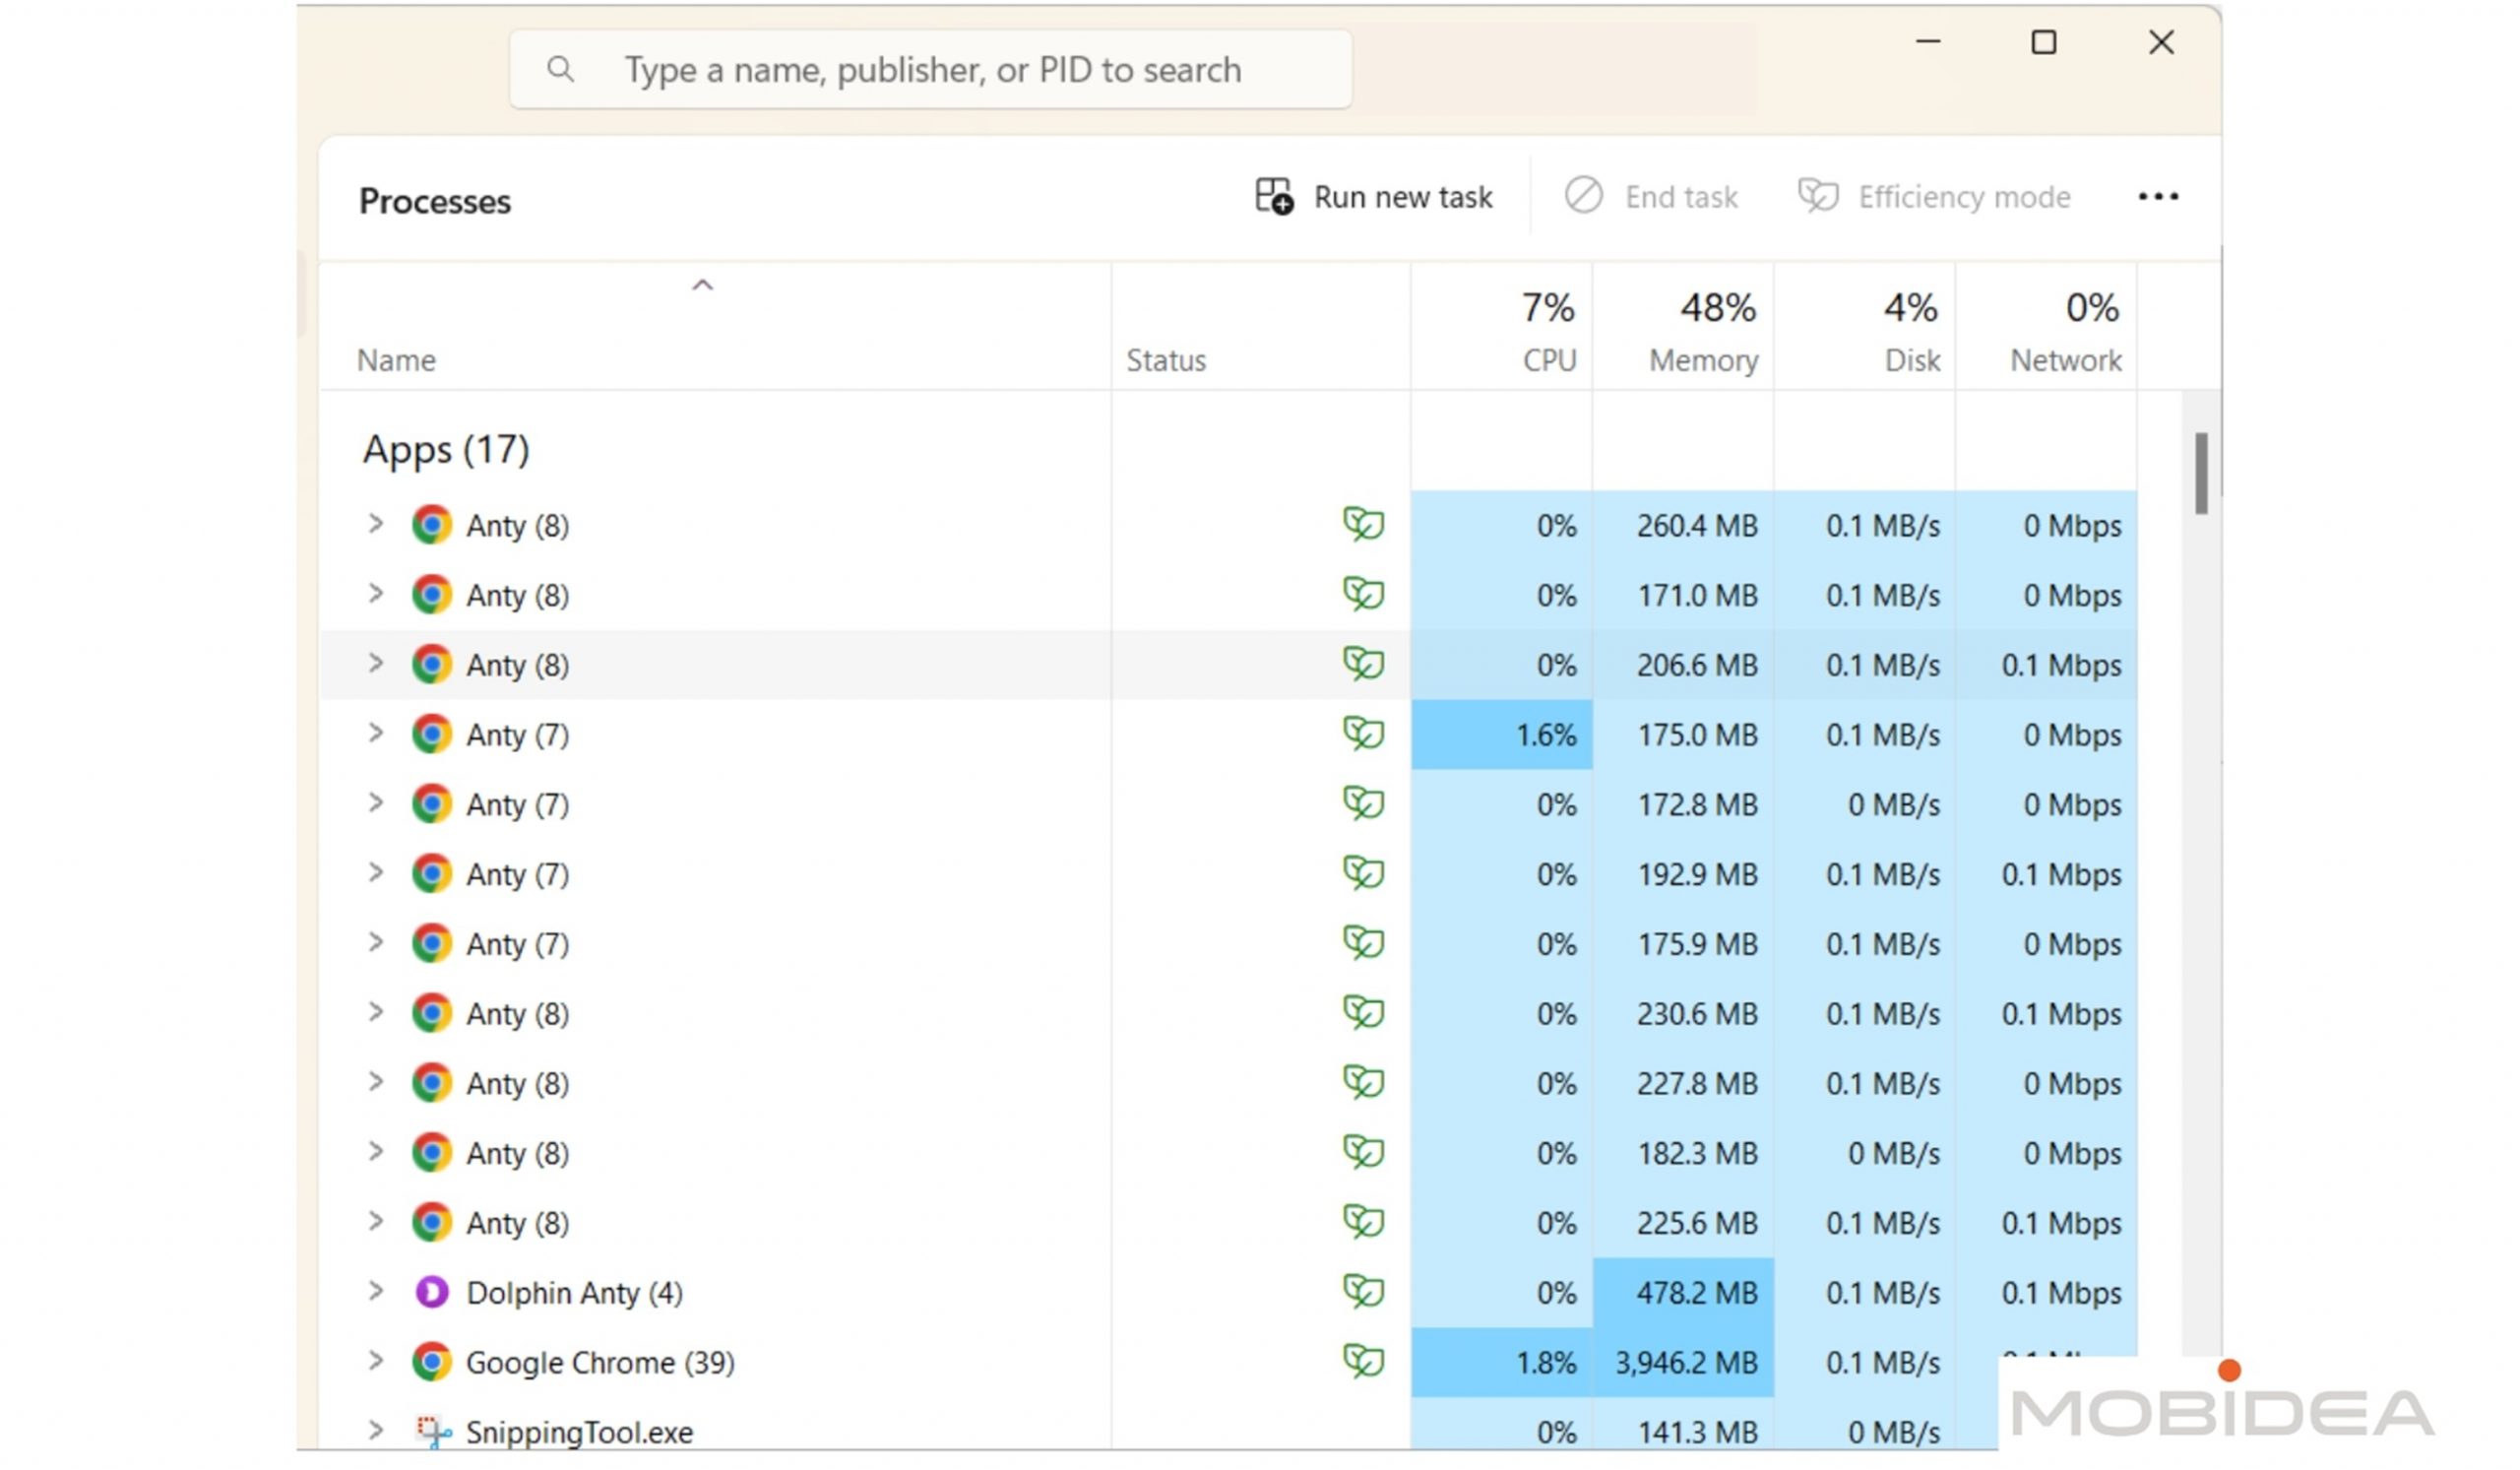Screen dimensions: 2520x1470
Task: Expand the Dolphin Anty (4) process group
Action: 375,1291
